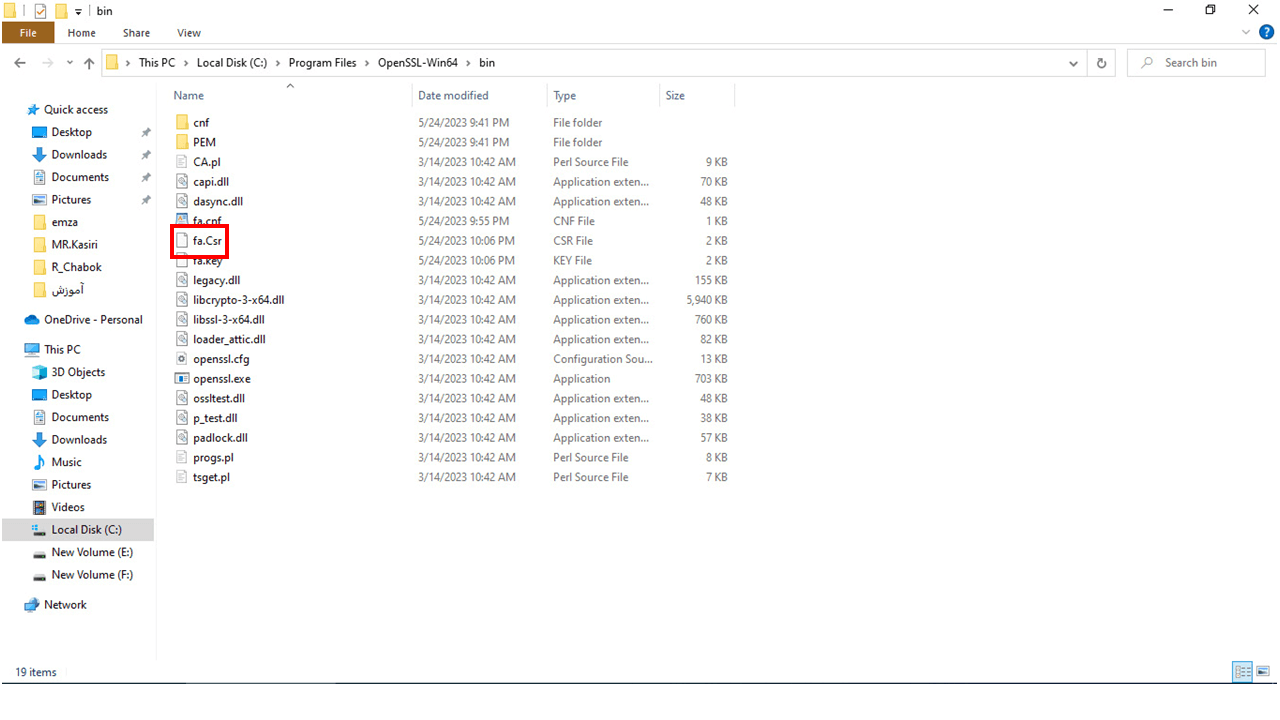The image size is (1280, 720).
Task: Open recent locations dropdown arrow
Action: click(x=69, y=63)
